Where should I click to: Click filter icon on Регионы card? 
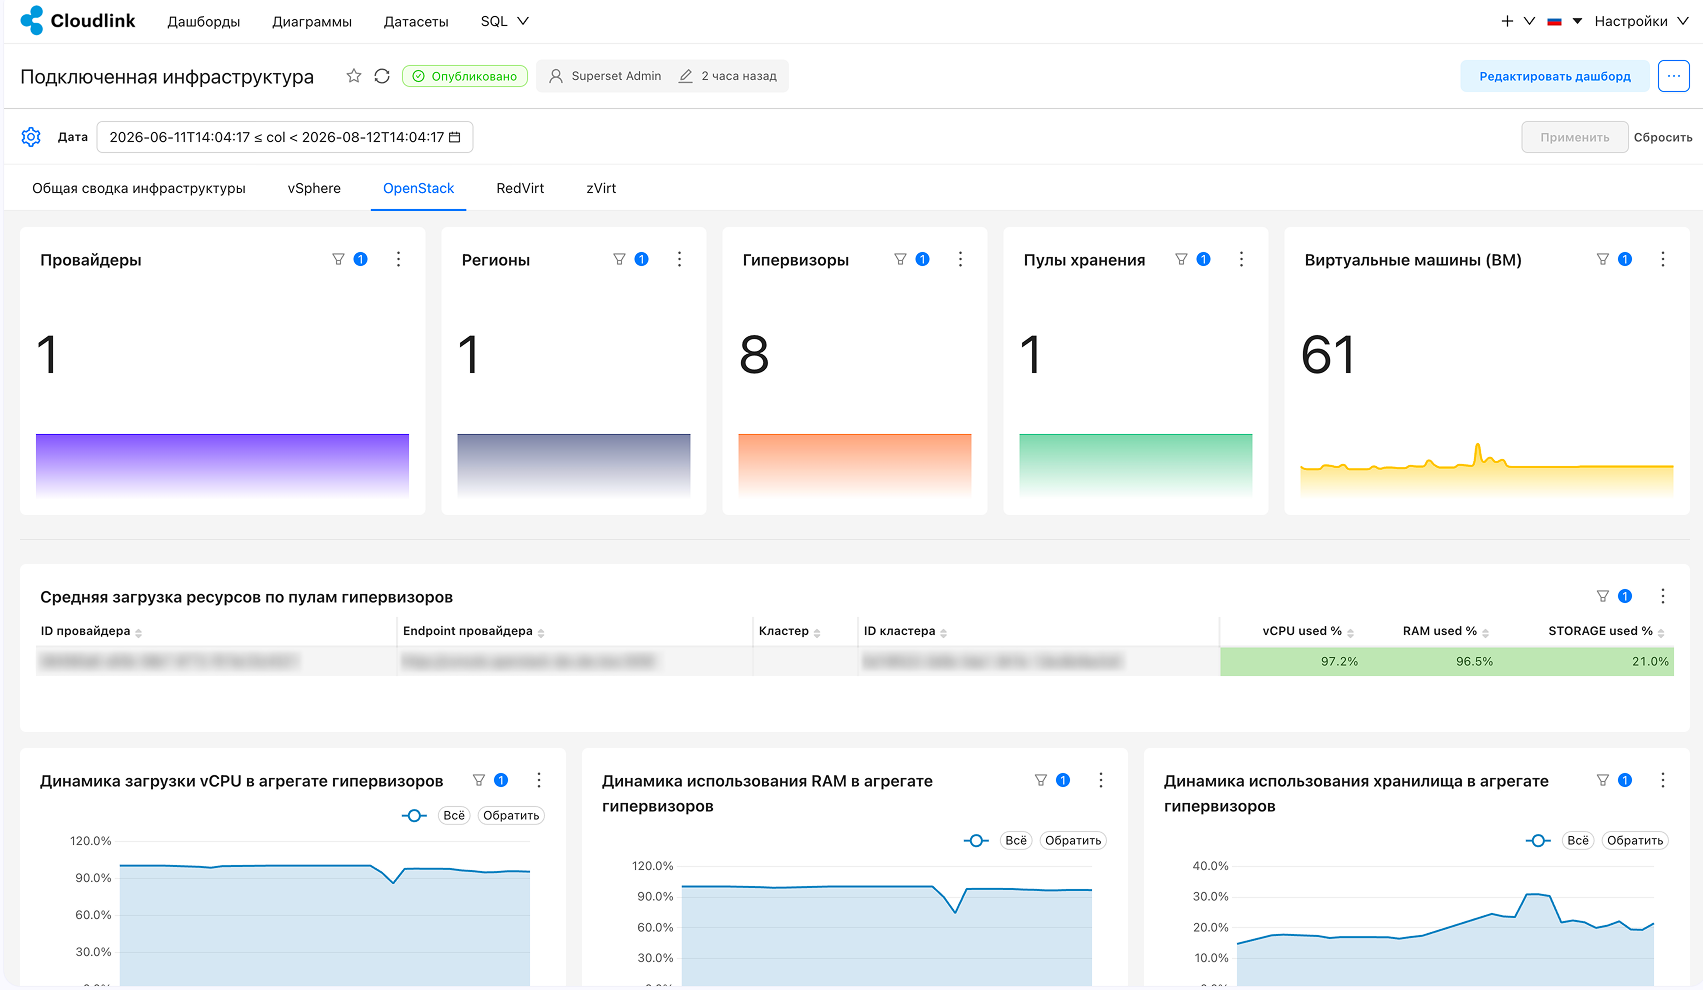(619, 259)
